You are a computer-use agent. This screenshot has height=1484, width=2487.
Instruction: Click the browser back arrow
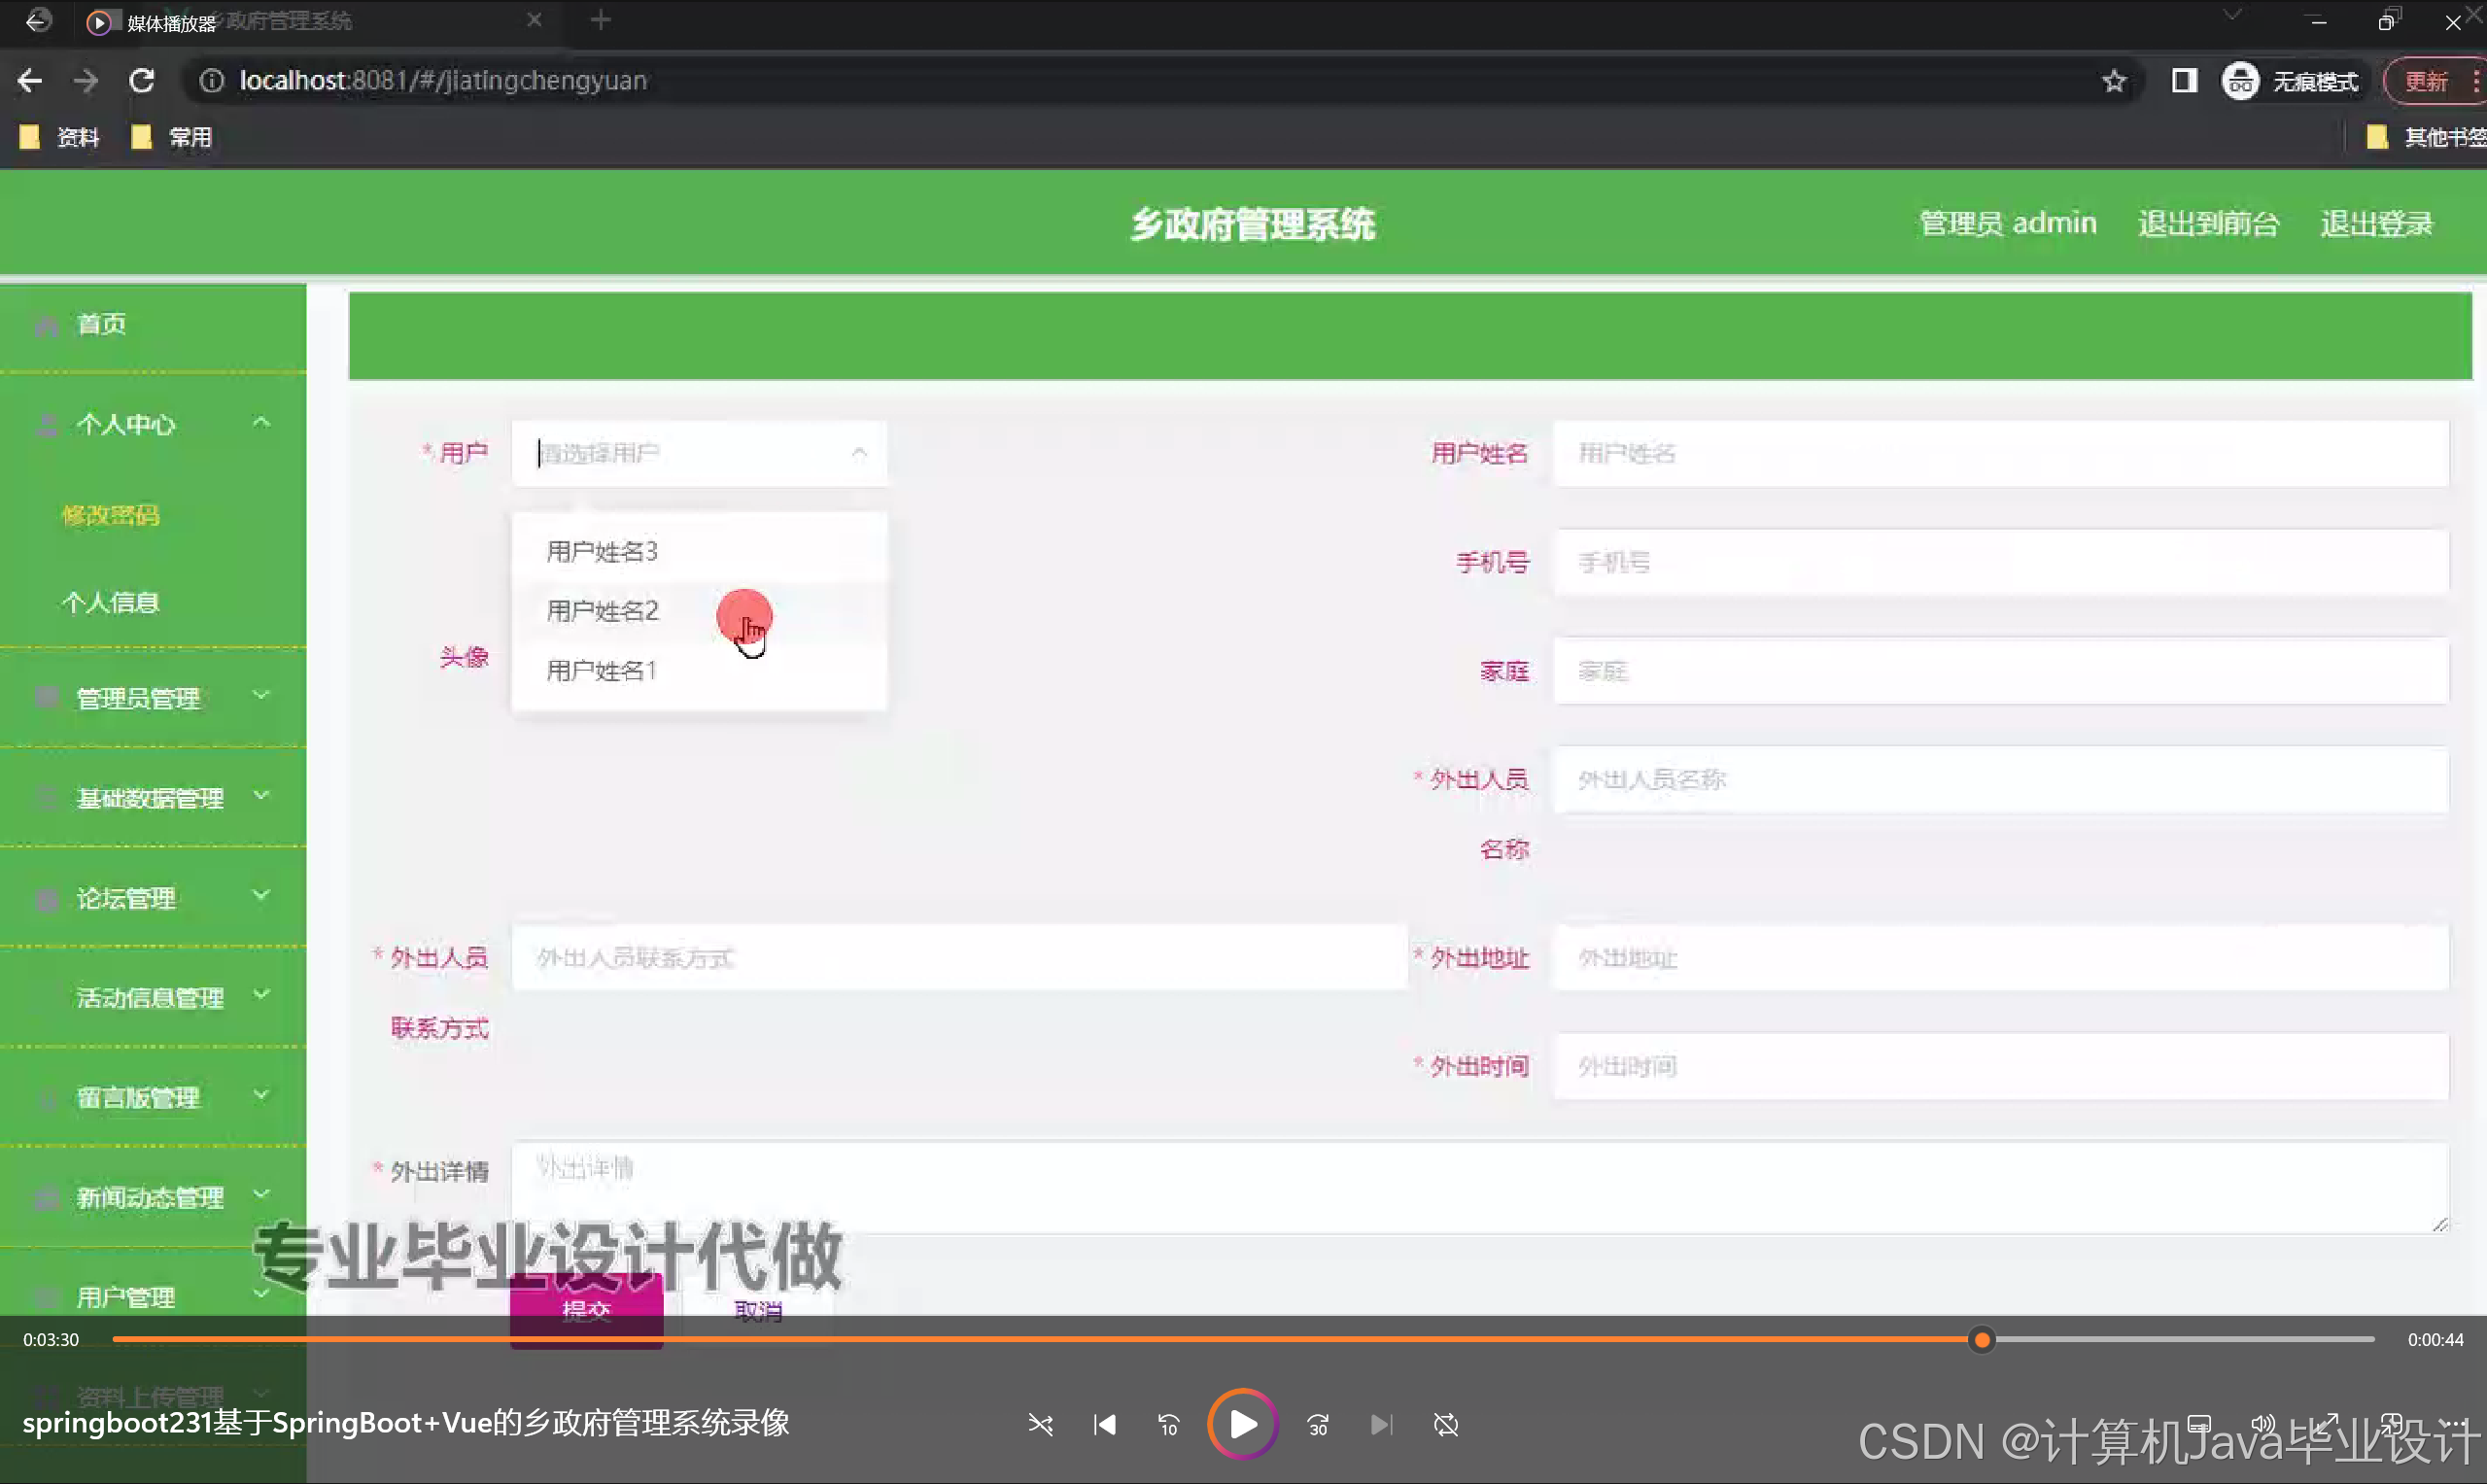coord(30,80)
